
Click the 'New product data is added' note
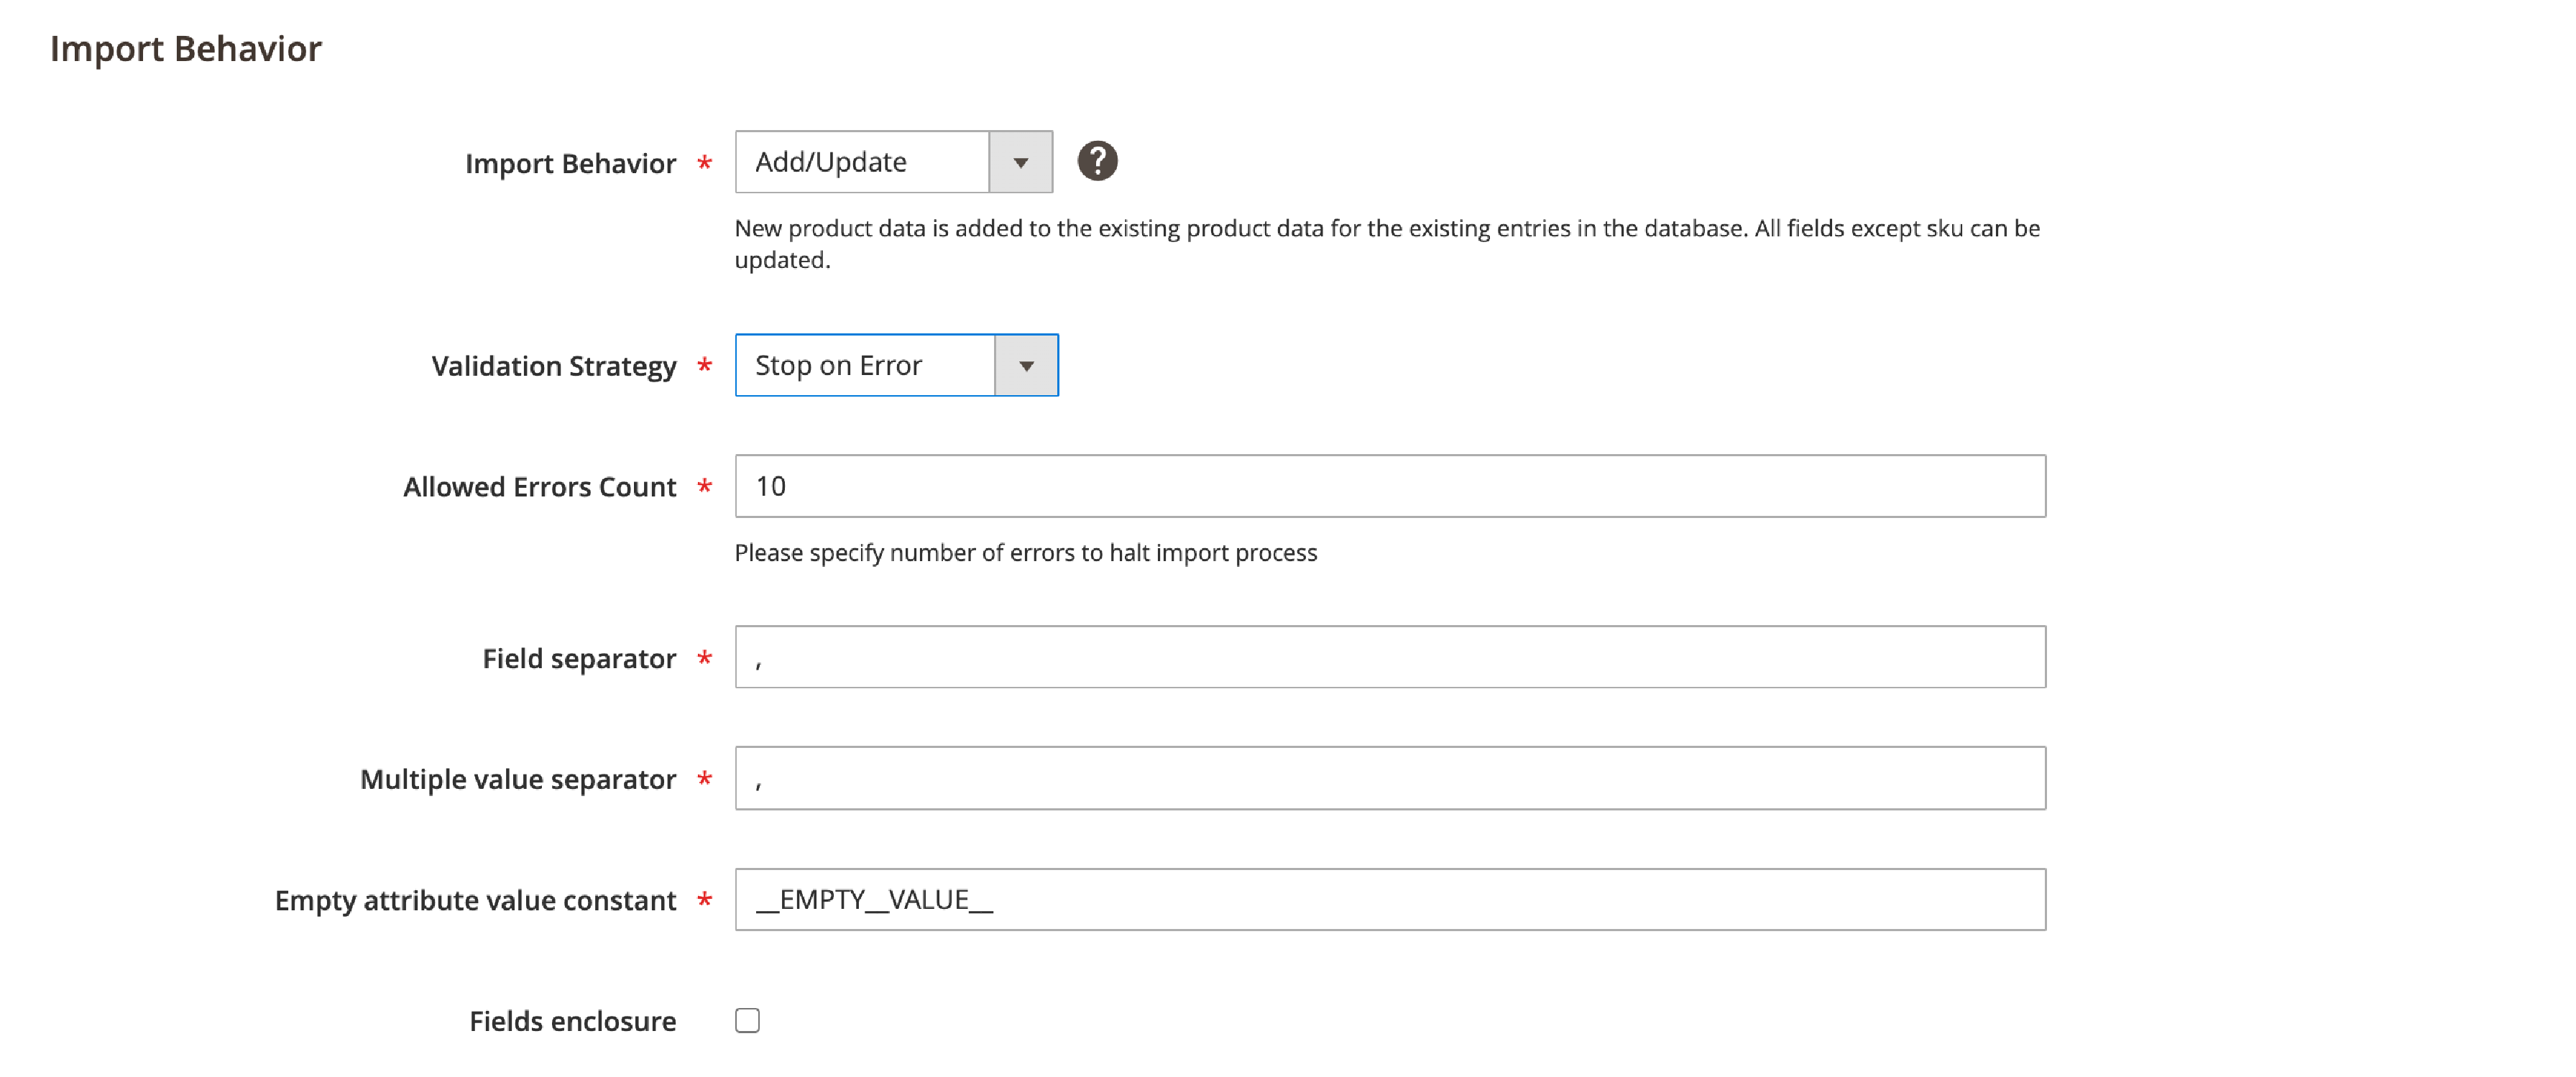[1387, 244]
